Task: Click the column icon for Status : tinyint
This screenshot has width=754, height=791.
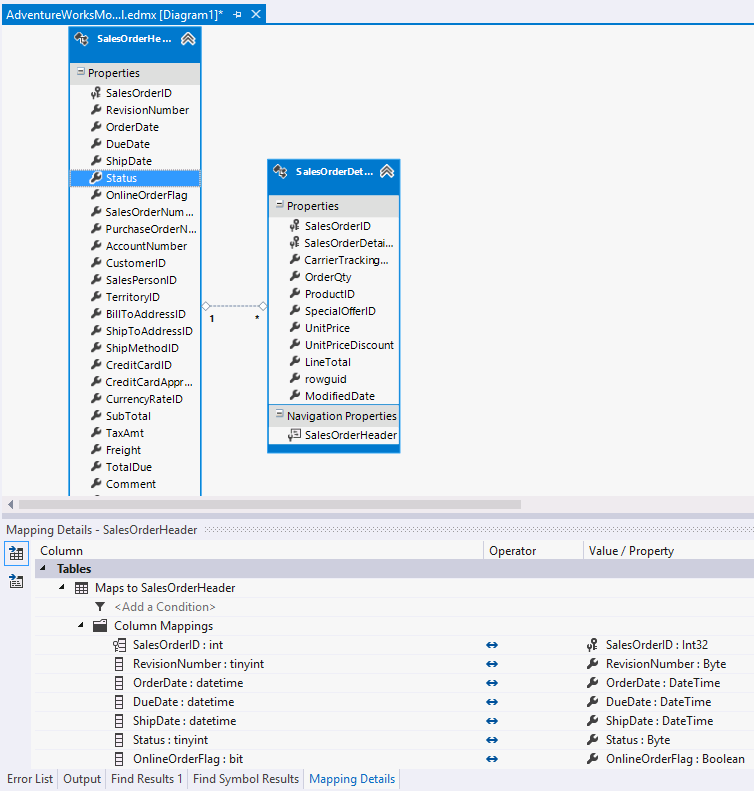Action: pos(119,740)
